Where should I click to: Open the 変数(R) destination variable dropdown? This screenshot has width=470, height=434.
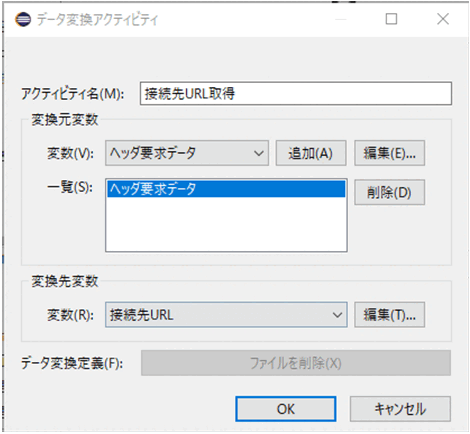[226, 315]
